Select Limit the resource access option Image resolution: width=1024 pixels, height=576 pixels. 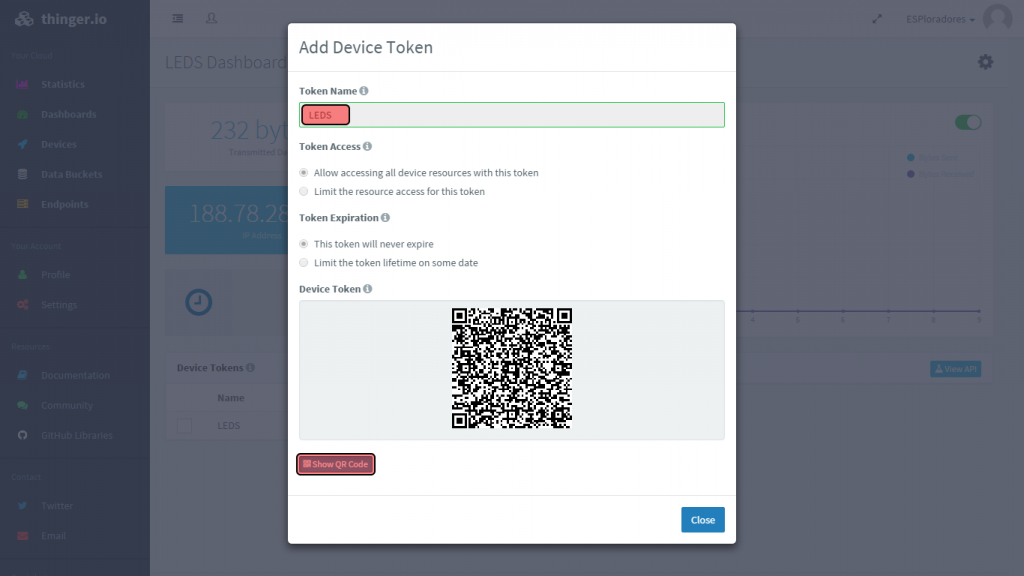click(304, 191)
